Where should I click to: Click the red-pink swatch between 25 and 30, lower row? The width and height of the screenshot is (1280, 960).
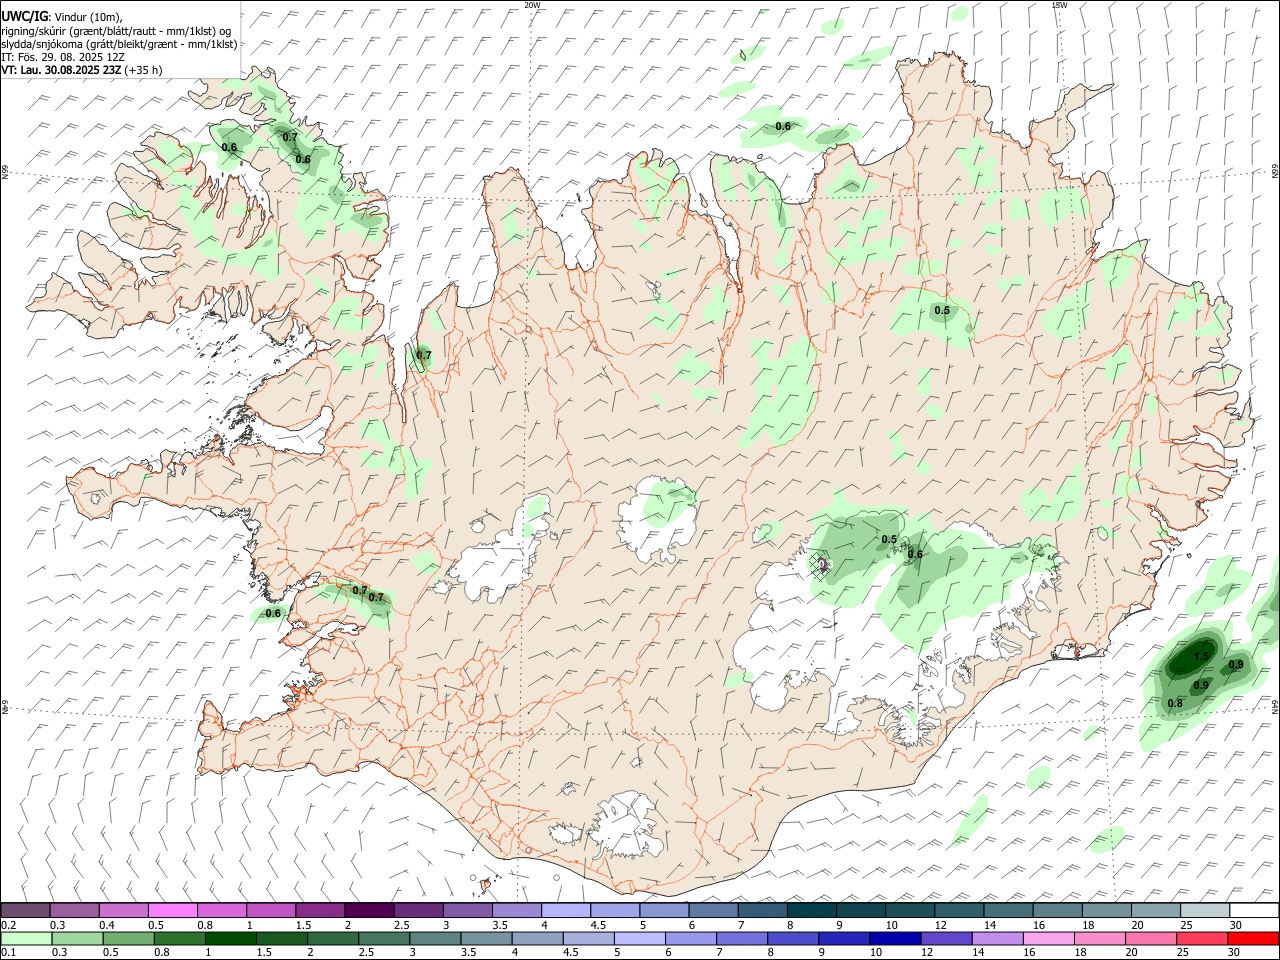(1202, 938)
